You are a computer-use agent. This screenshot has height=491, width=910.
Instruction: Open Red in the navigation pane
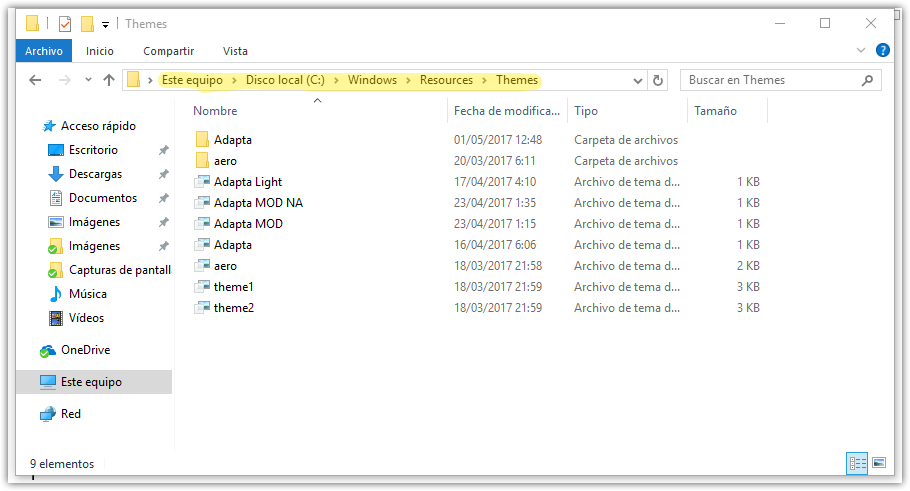[x=70, y=414]
